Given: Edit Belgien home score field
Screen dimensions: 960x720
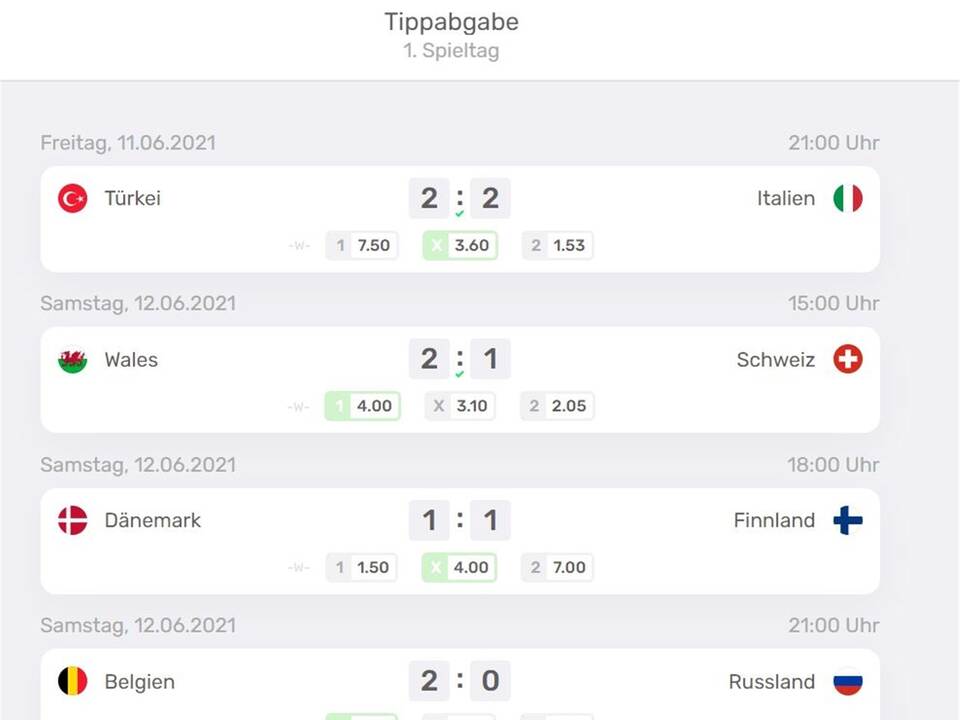Looking at the screenshot, I should tap(429, 681).
